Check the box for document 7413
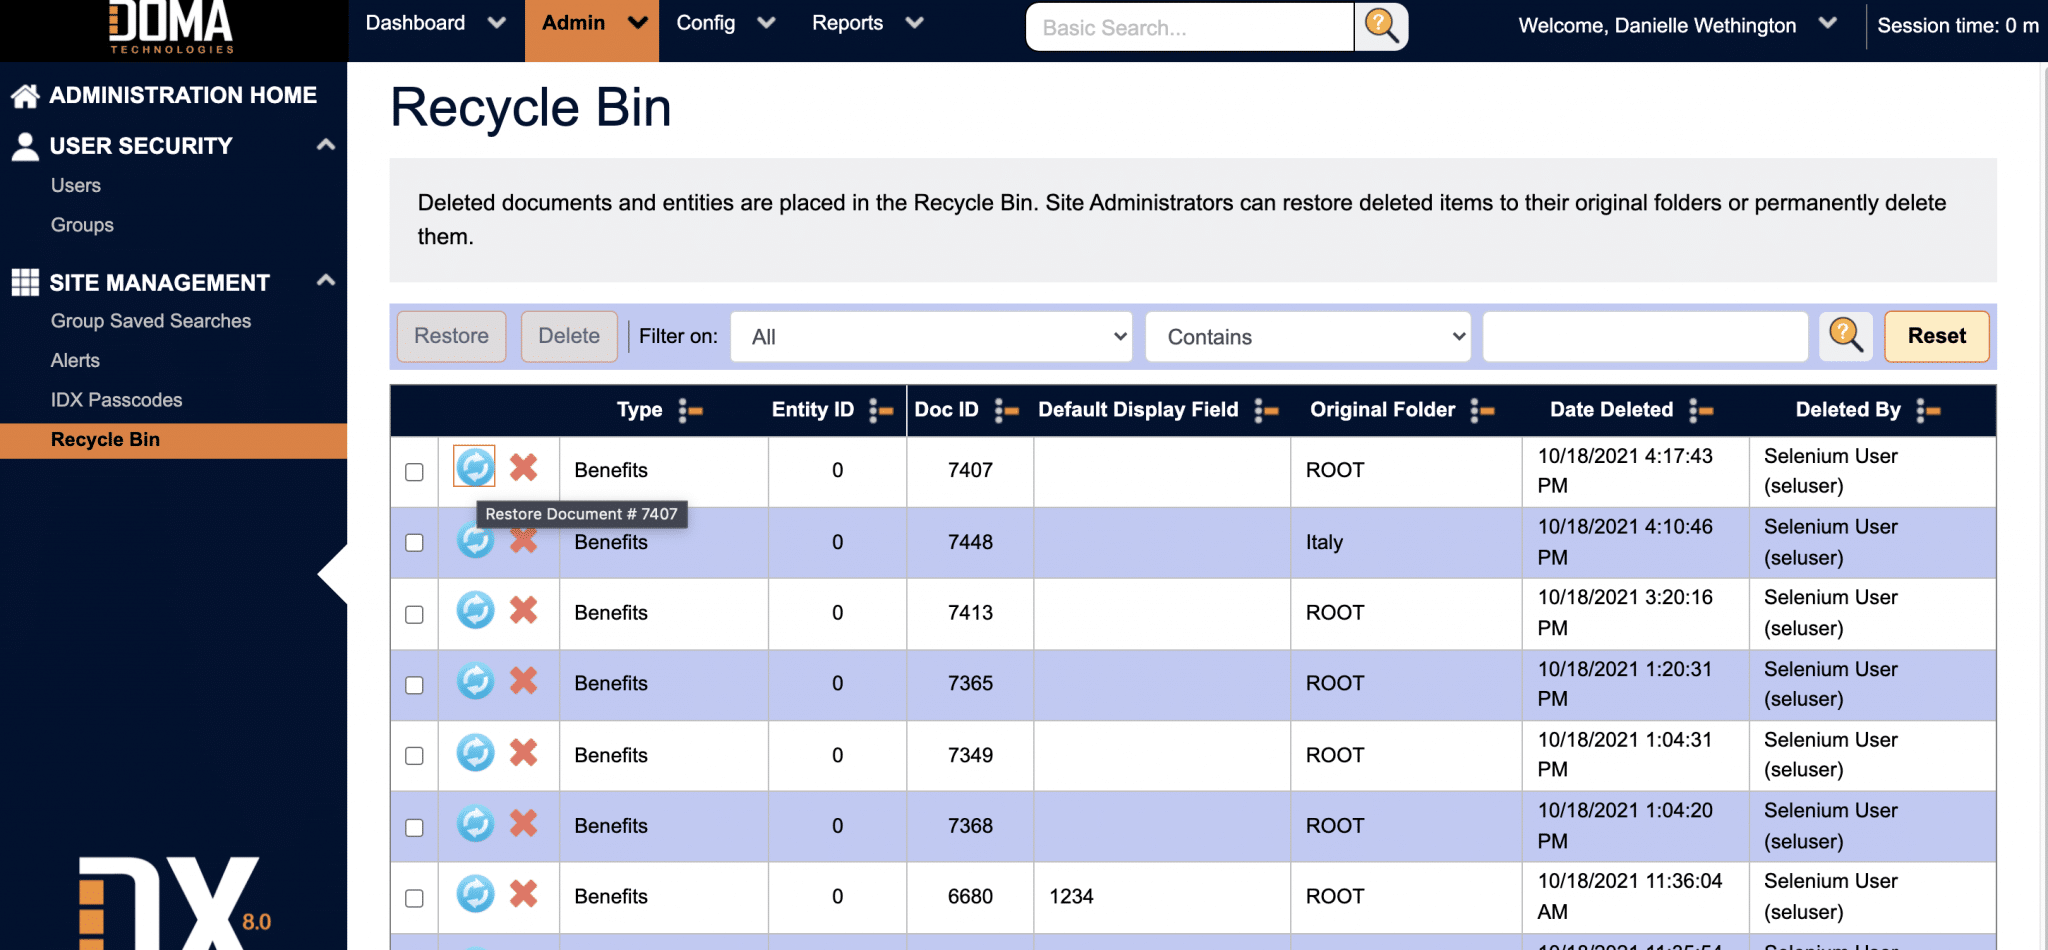 [x=414, y=614]
